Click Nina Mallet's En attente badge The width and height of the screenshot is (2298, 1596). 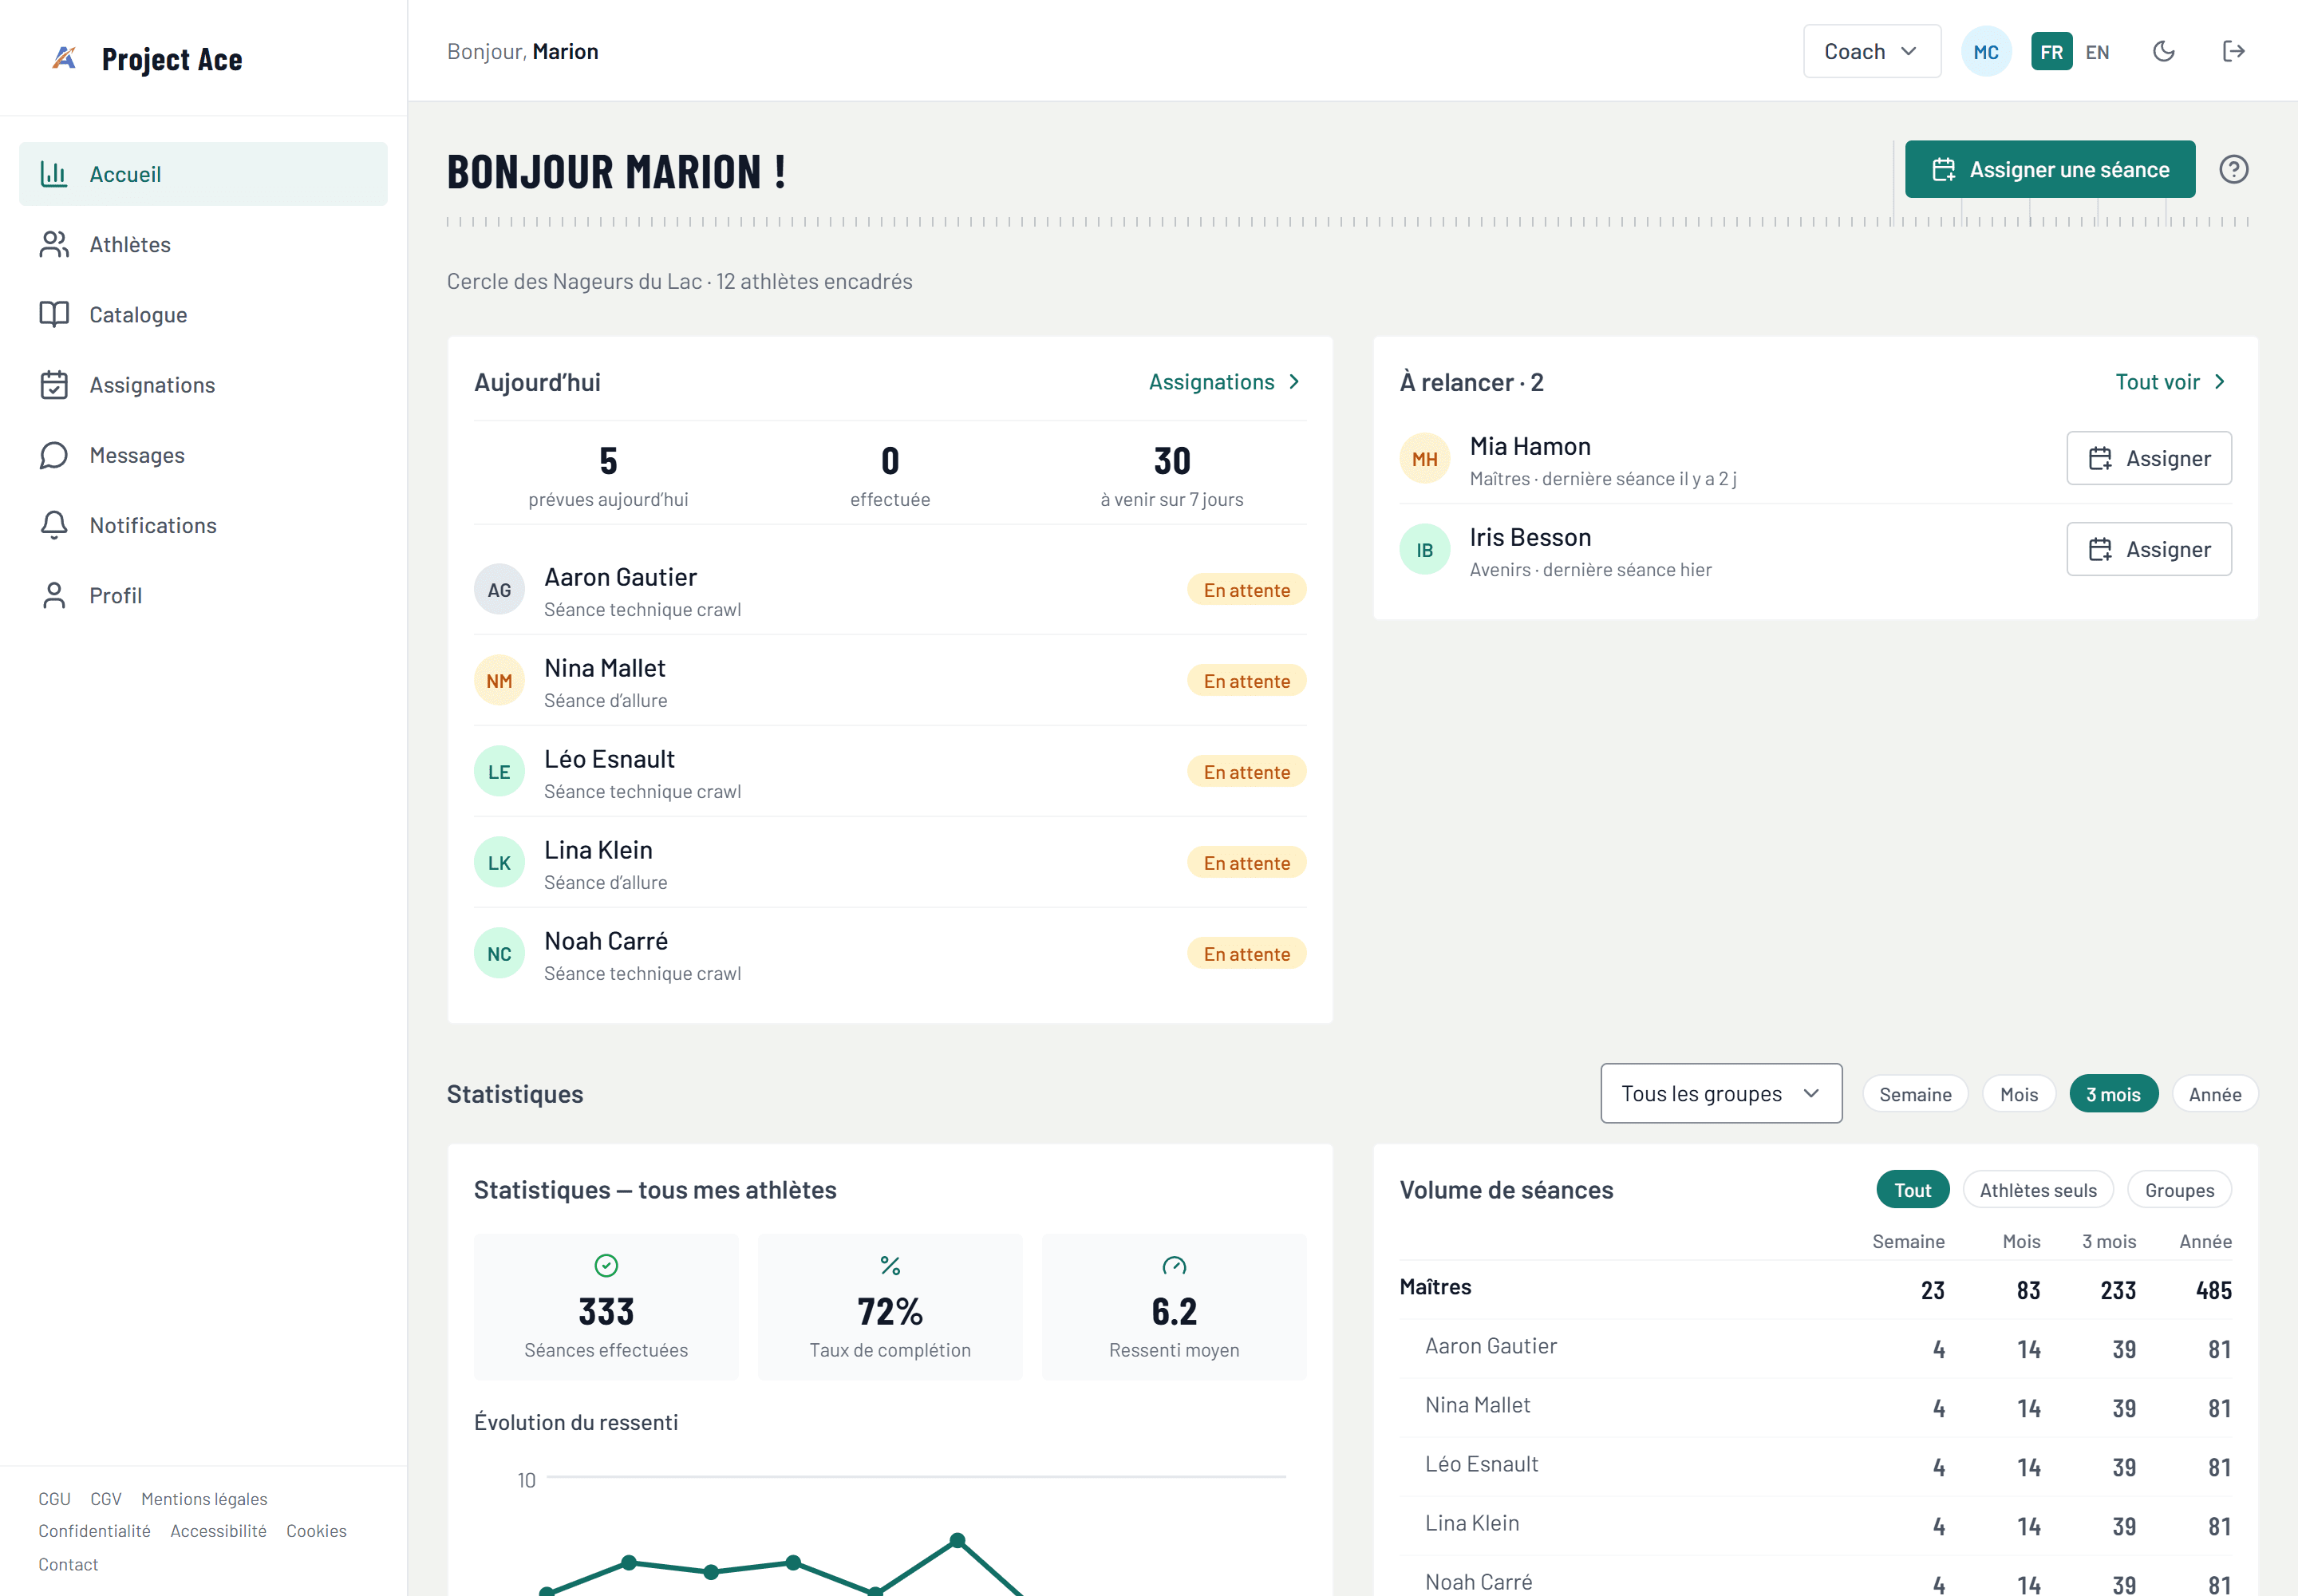pos(1246,681)
